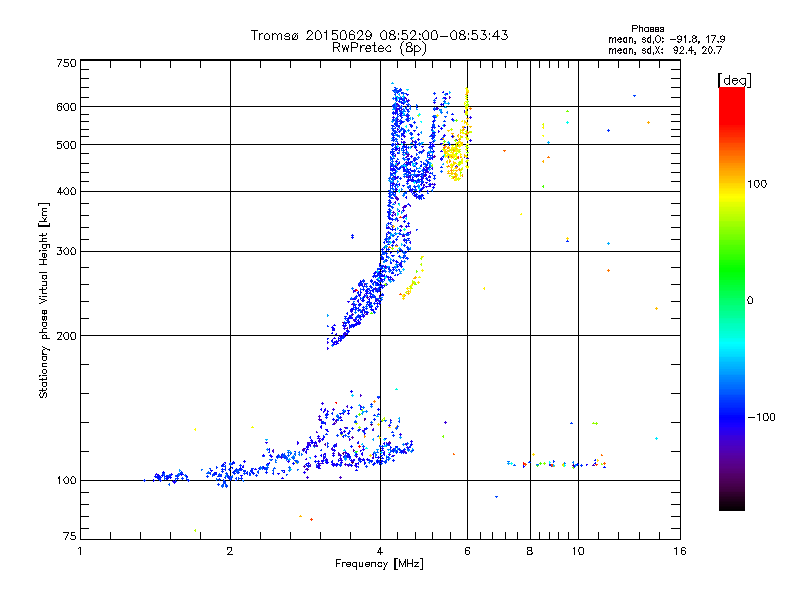This screenshot has height=600, width=800.
Task: Click the '600' height axis tick label
Action: tap(66, 107)
